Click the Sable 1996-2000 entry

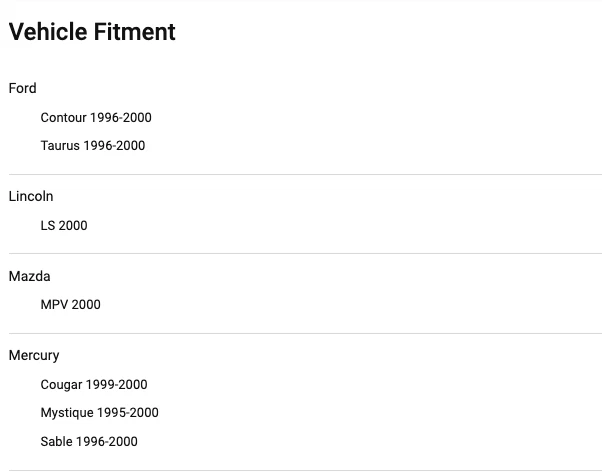point(89,441)
